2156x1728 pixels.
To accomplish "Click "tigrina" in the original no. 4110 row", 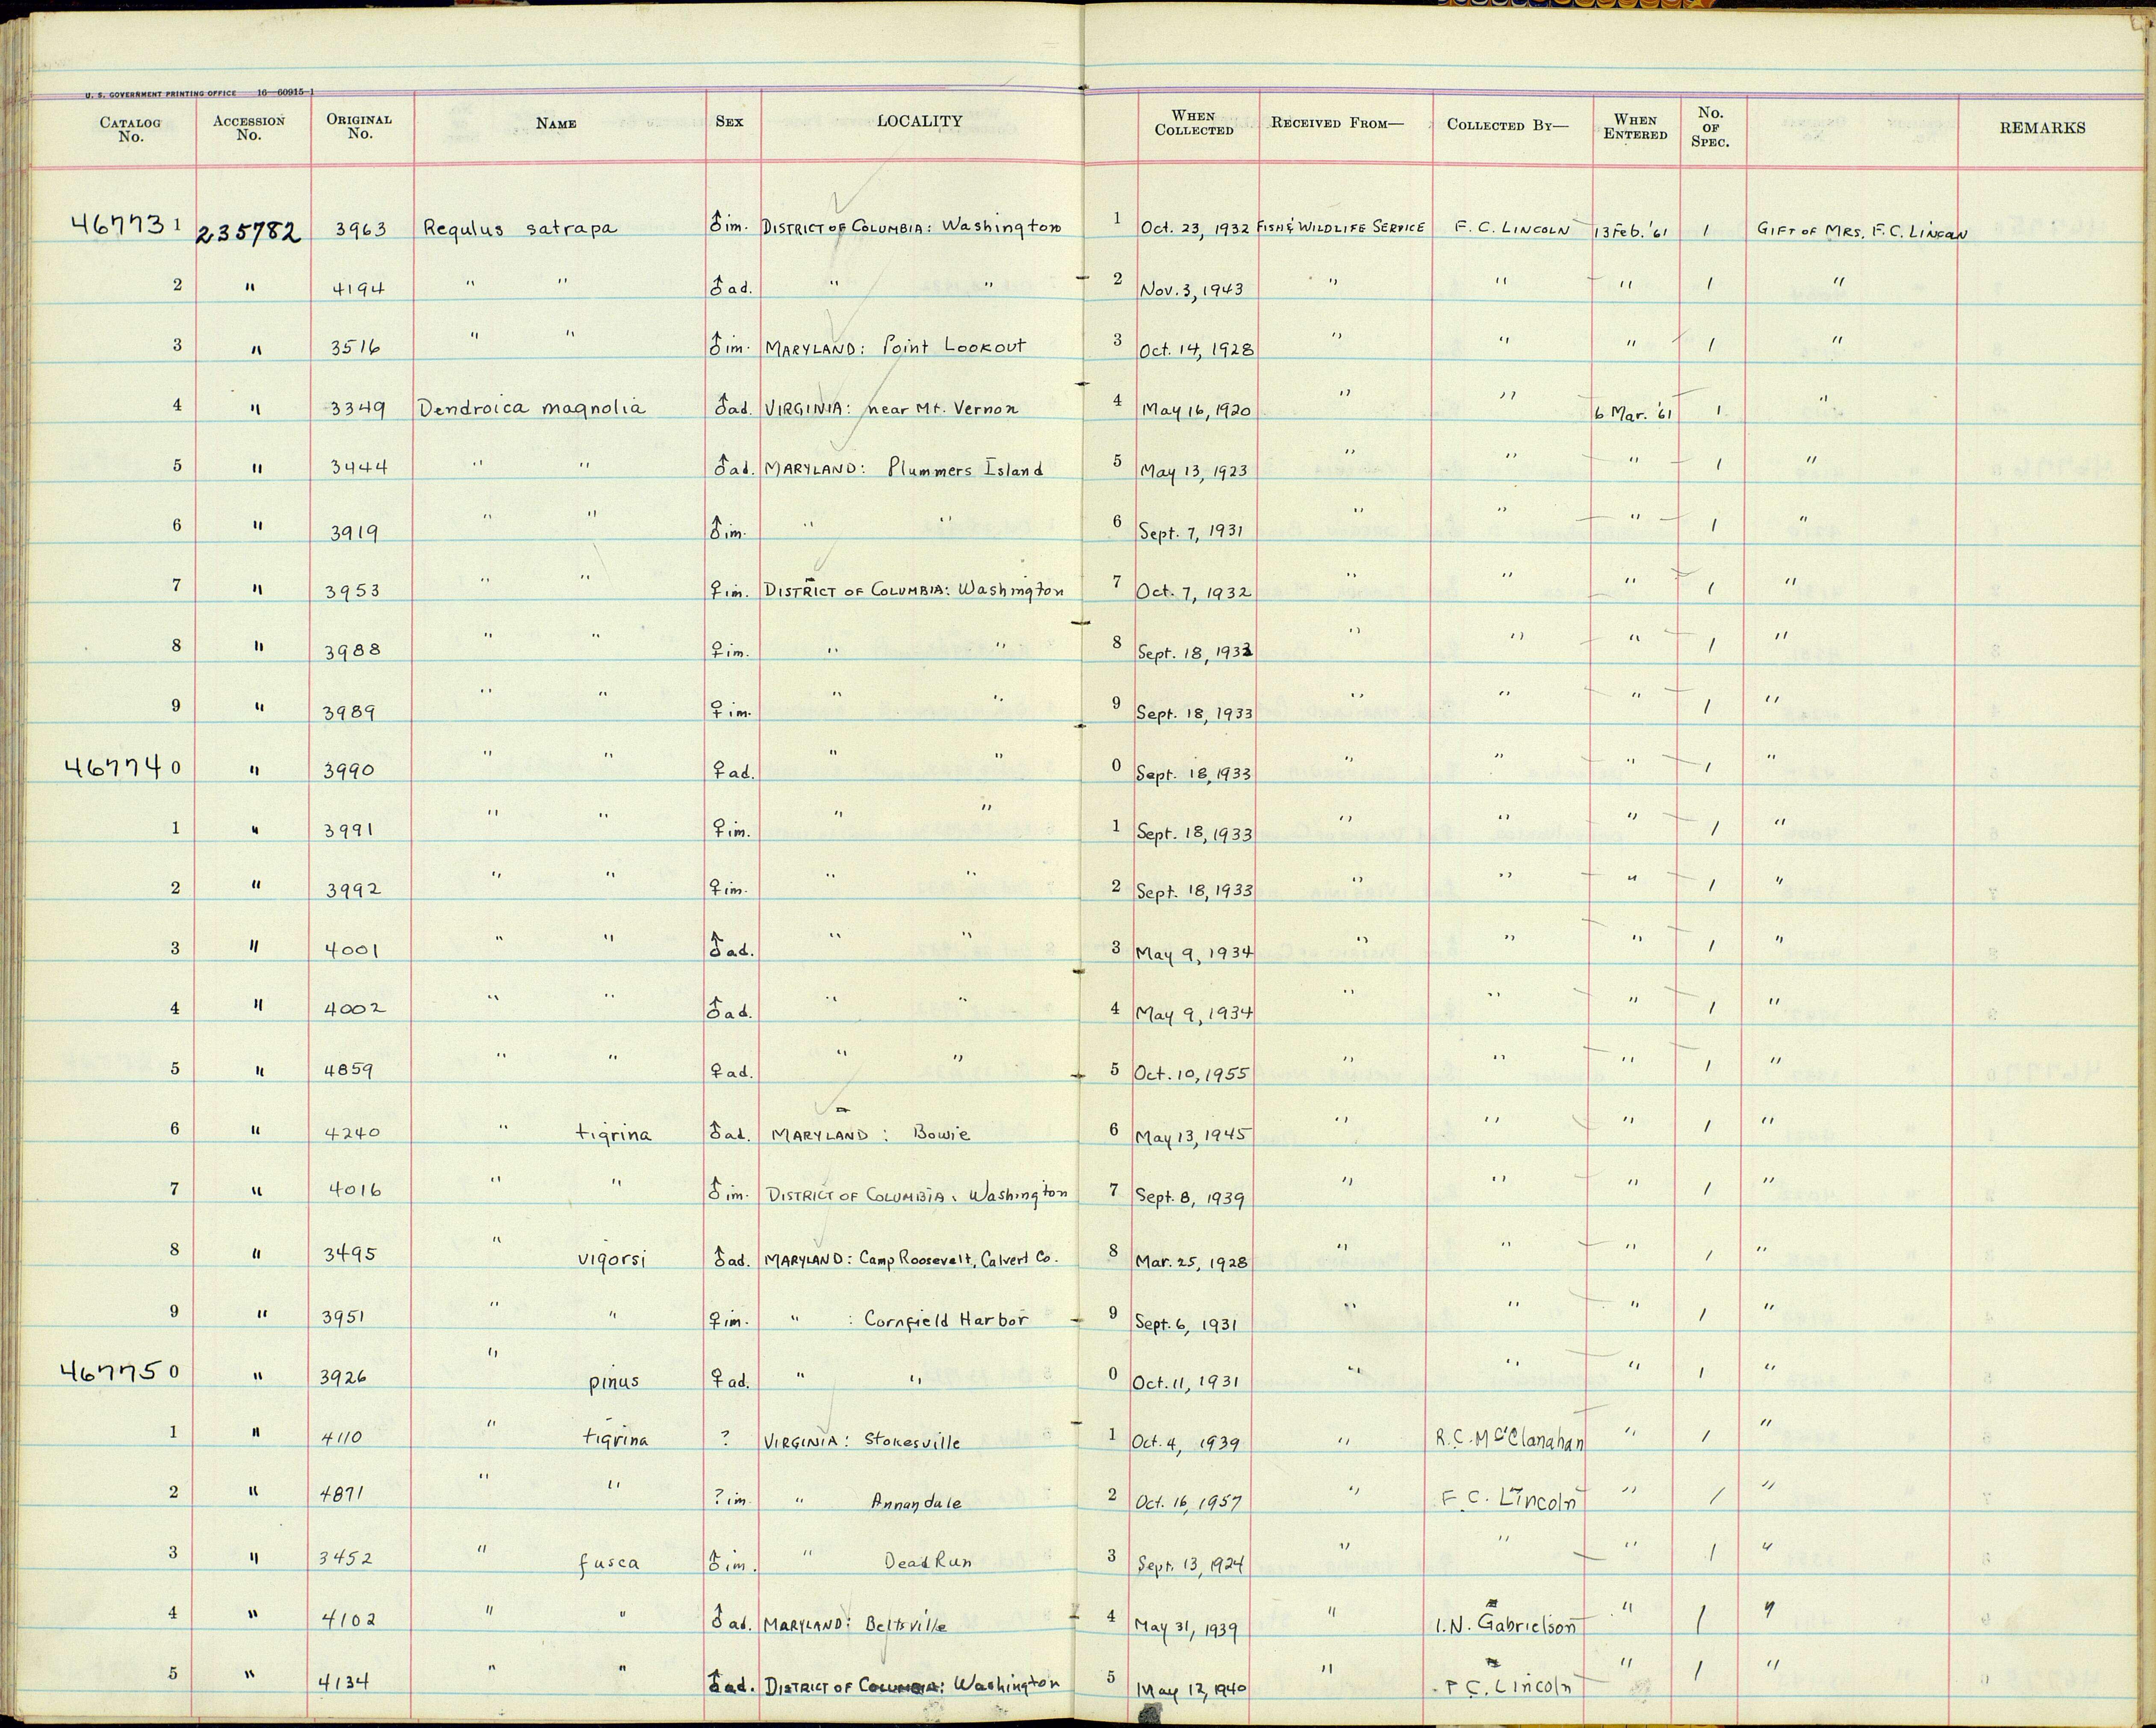I will tap(615, 1439).
